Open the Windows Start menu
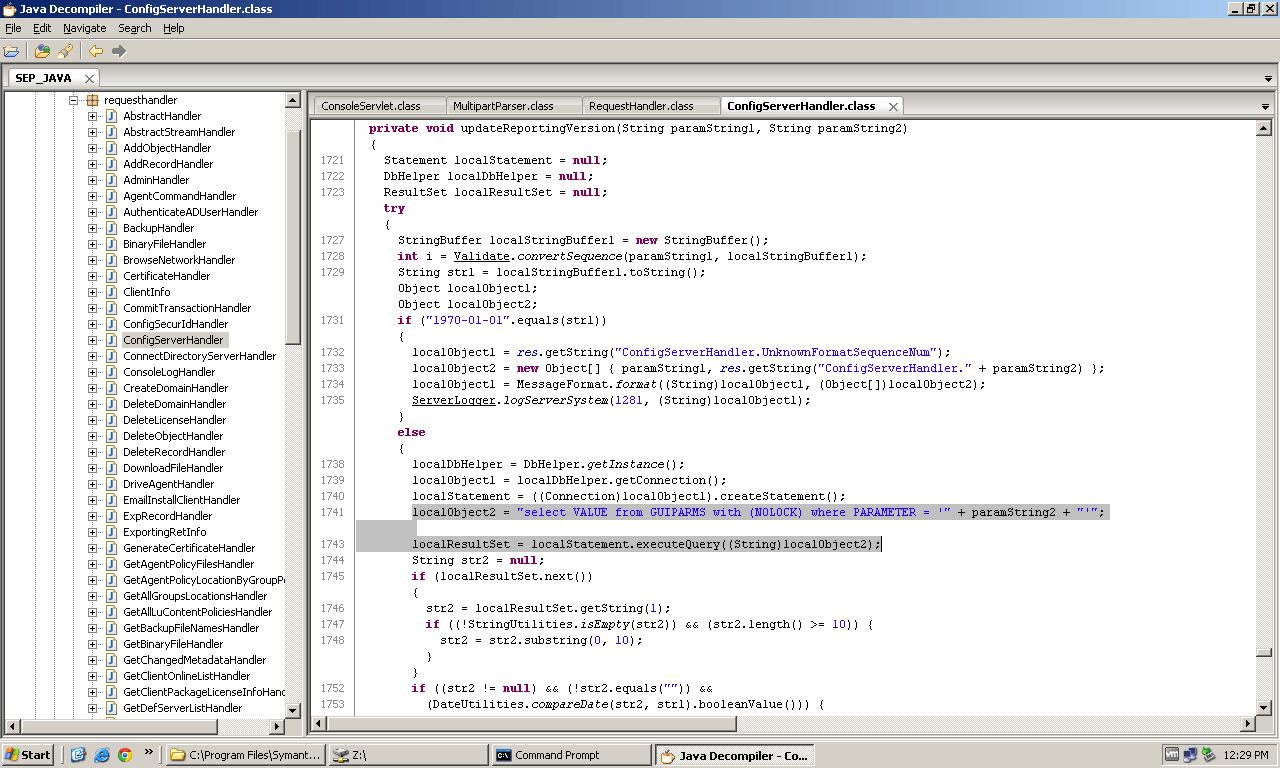This screenshot has height=768, width=1280. [x=28, y=755]
